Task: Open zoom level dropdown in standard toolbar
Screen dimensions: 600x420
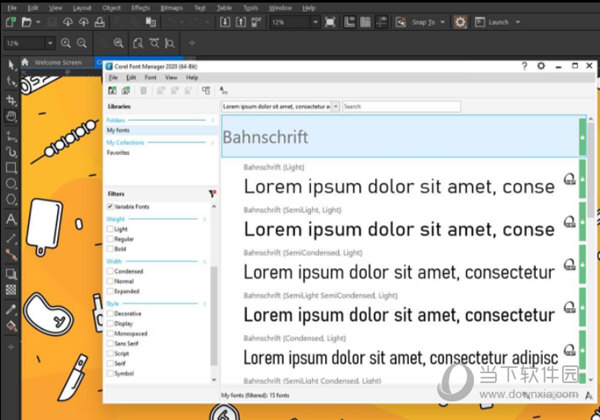Action: pyautogui.click(x=315, y=22)
